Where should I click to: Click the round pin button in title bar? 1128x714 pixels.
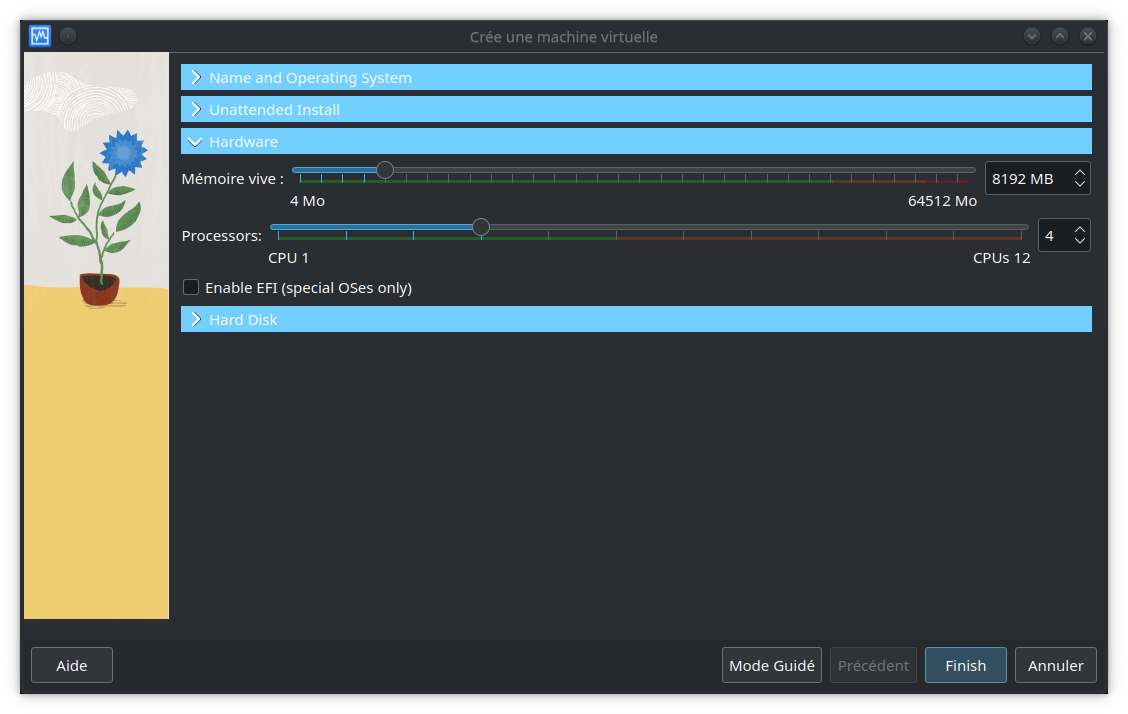(x=68, y=36)
